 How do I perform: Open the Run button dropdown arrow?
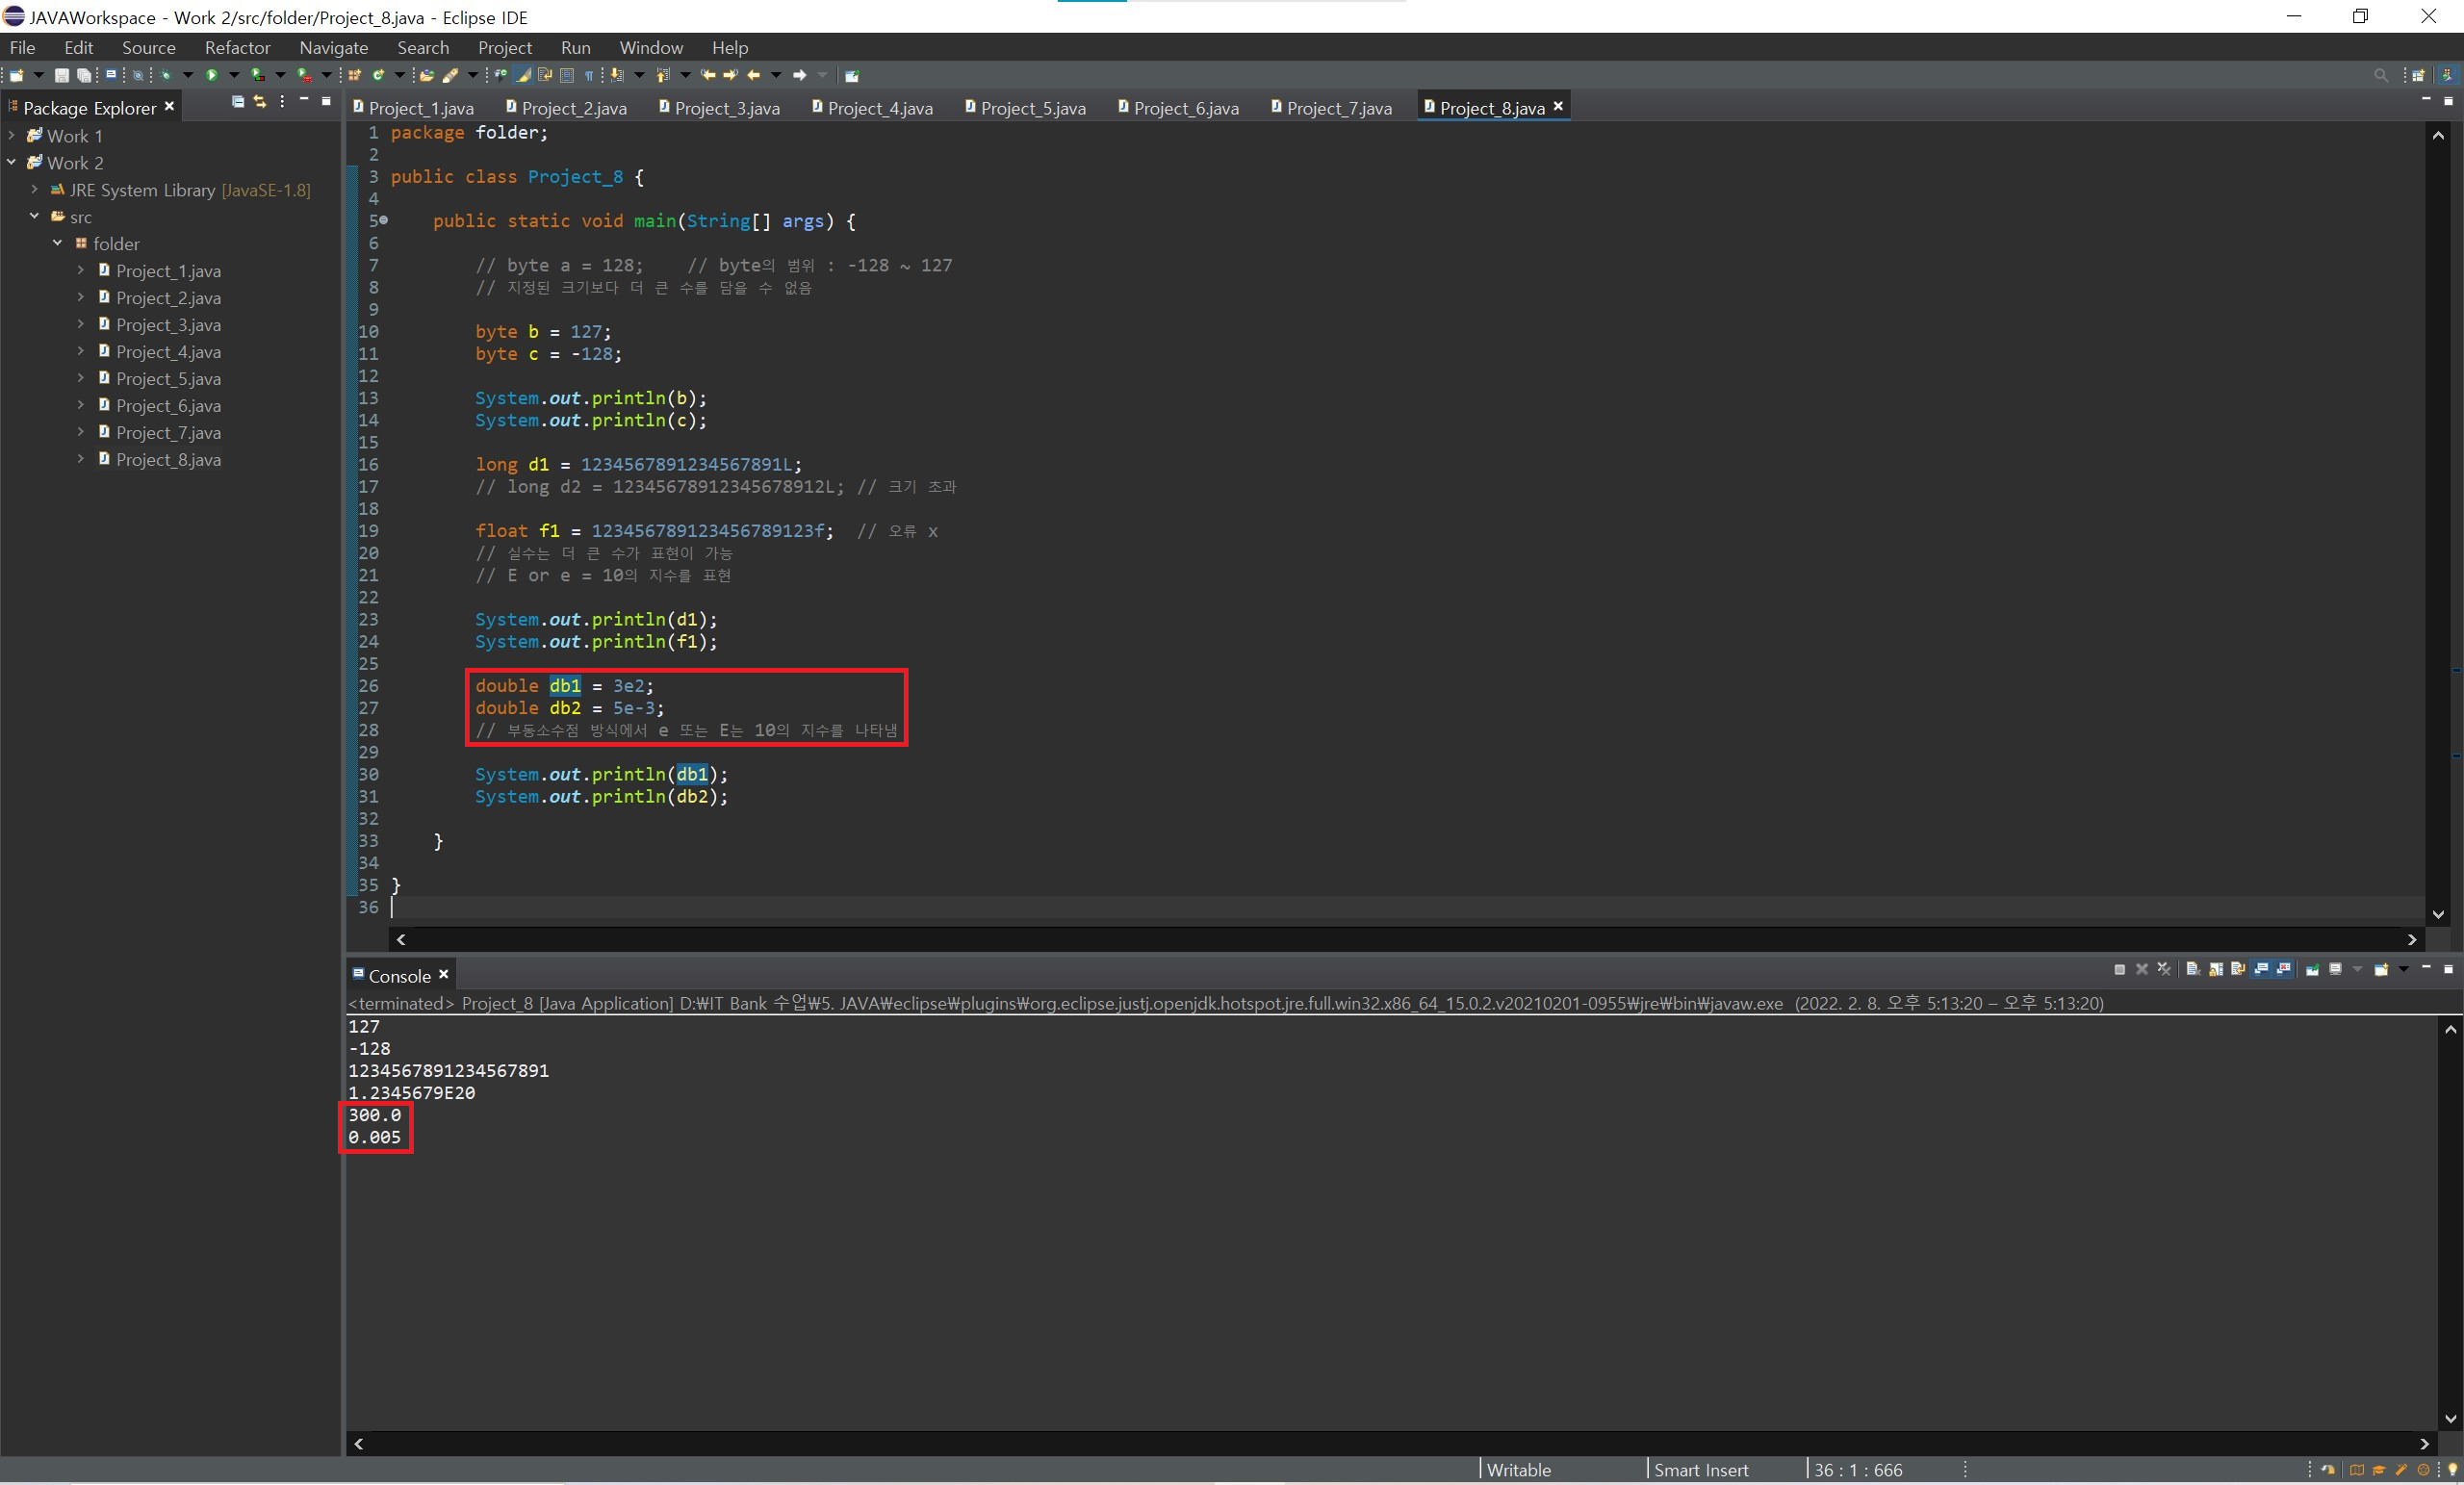[x=234, y=75]
